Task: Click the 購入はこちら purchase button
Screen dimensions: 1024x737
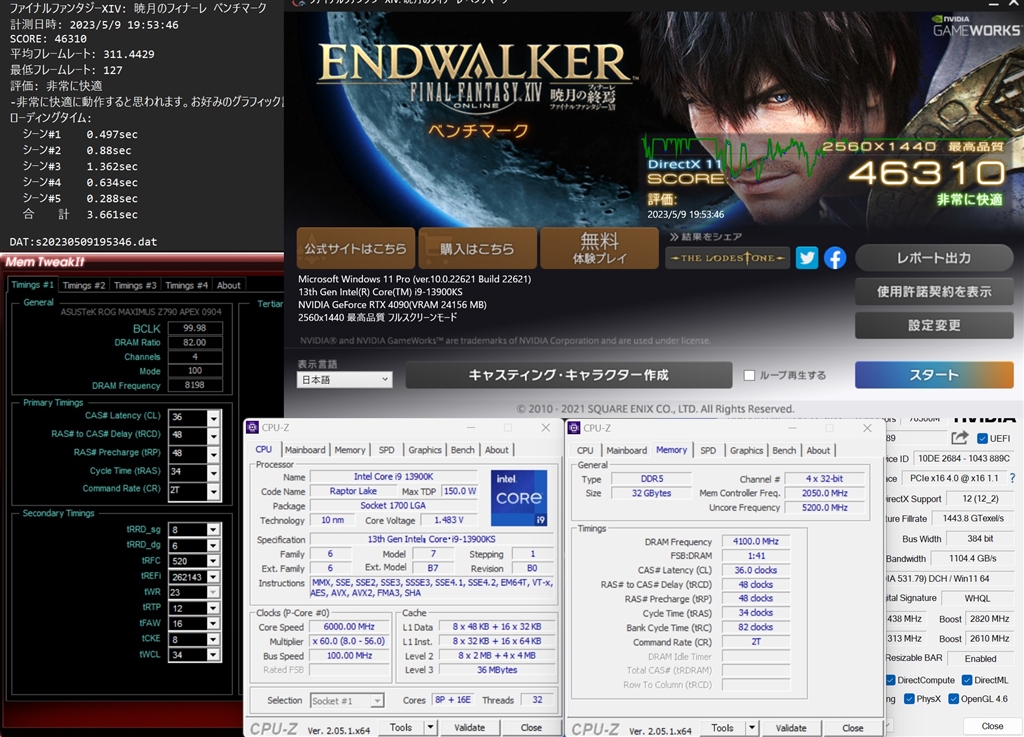Action: click(x=477, y=249)
